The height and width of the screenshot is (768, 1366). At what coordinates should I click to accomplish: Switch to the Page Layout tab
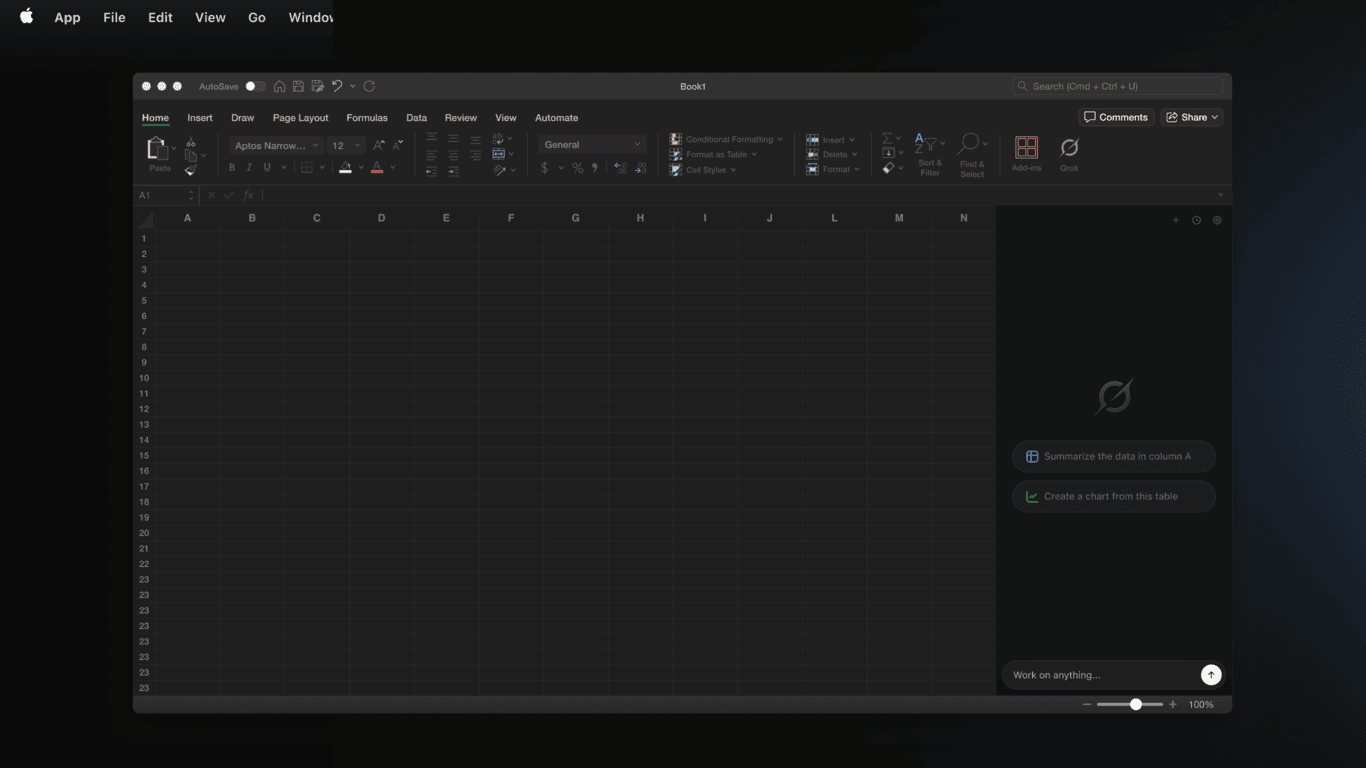300,118
